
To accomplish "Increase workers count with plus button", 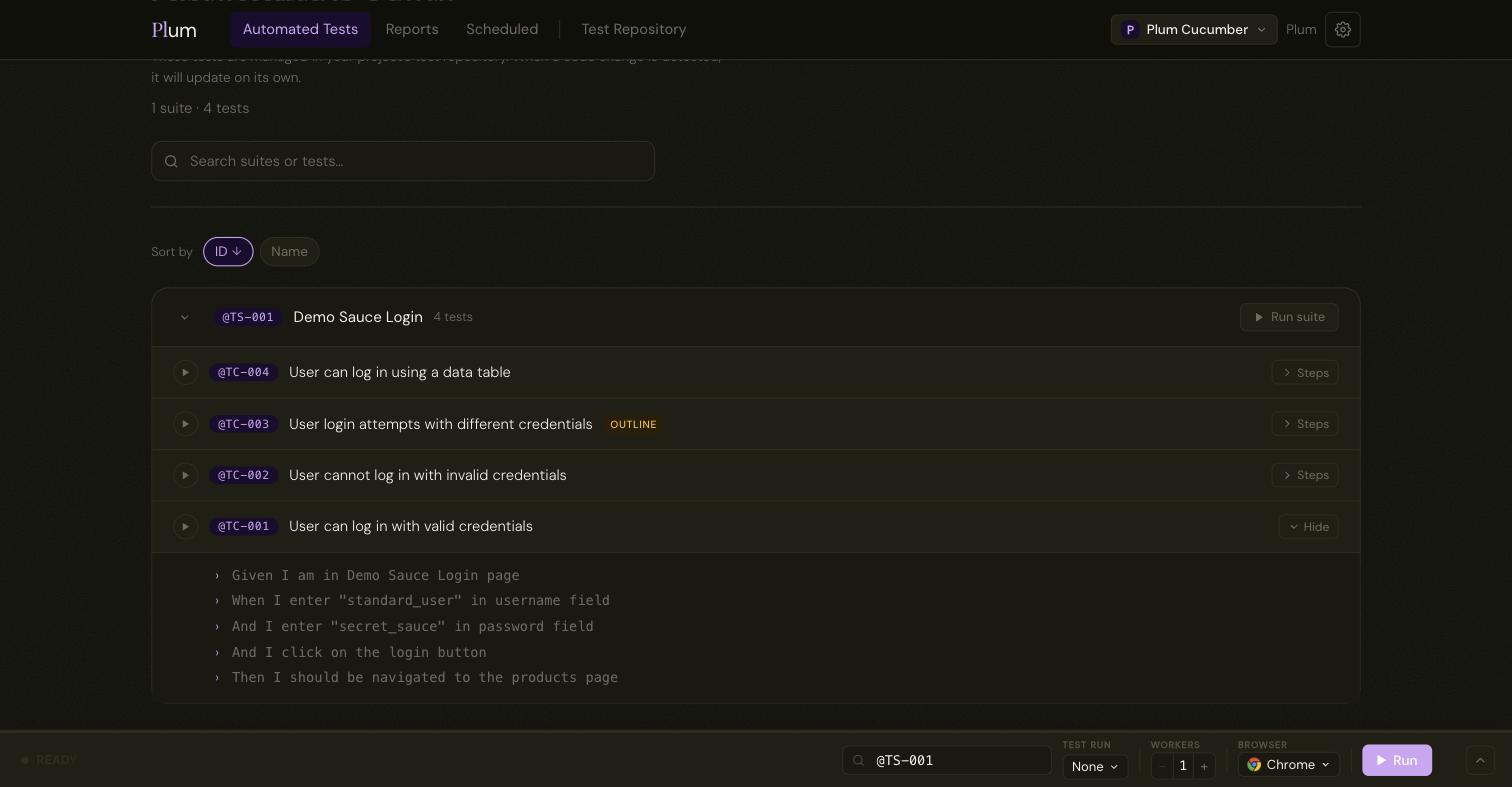I will [x=1204, y=766].
